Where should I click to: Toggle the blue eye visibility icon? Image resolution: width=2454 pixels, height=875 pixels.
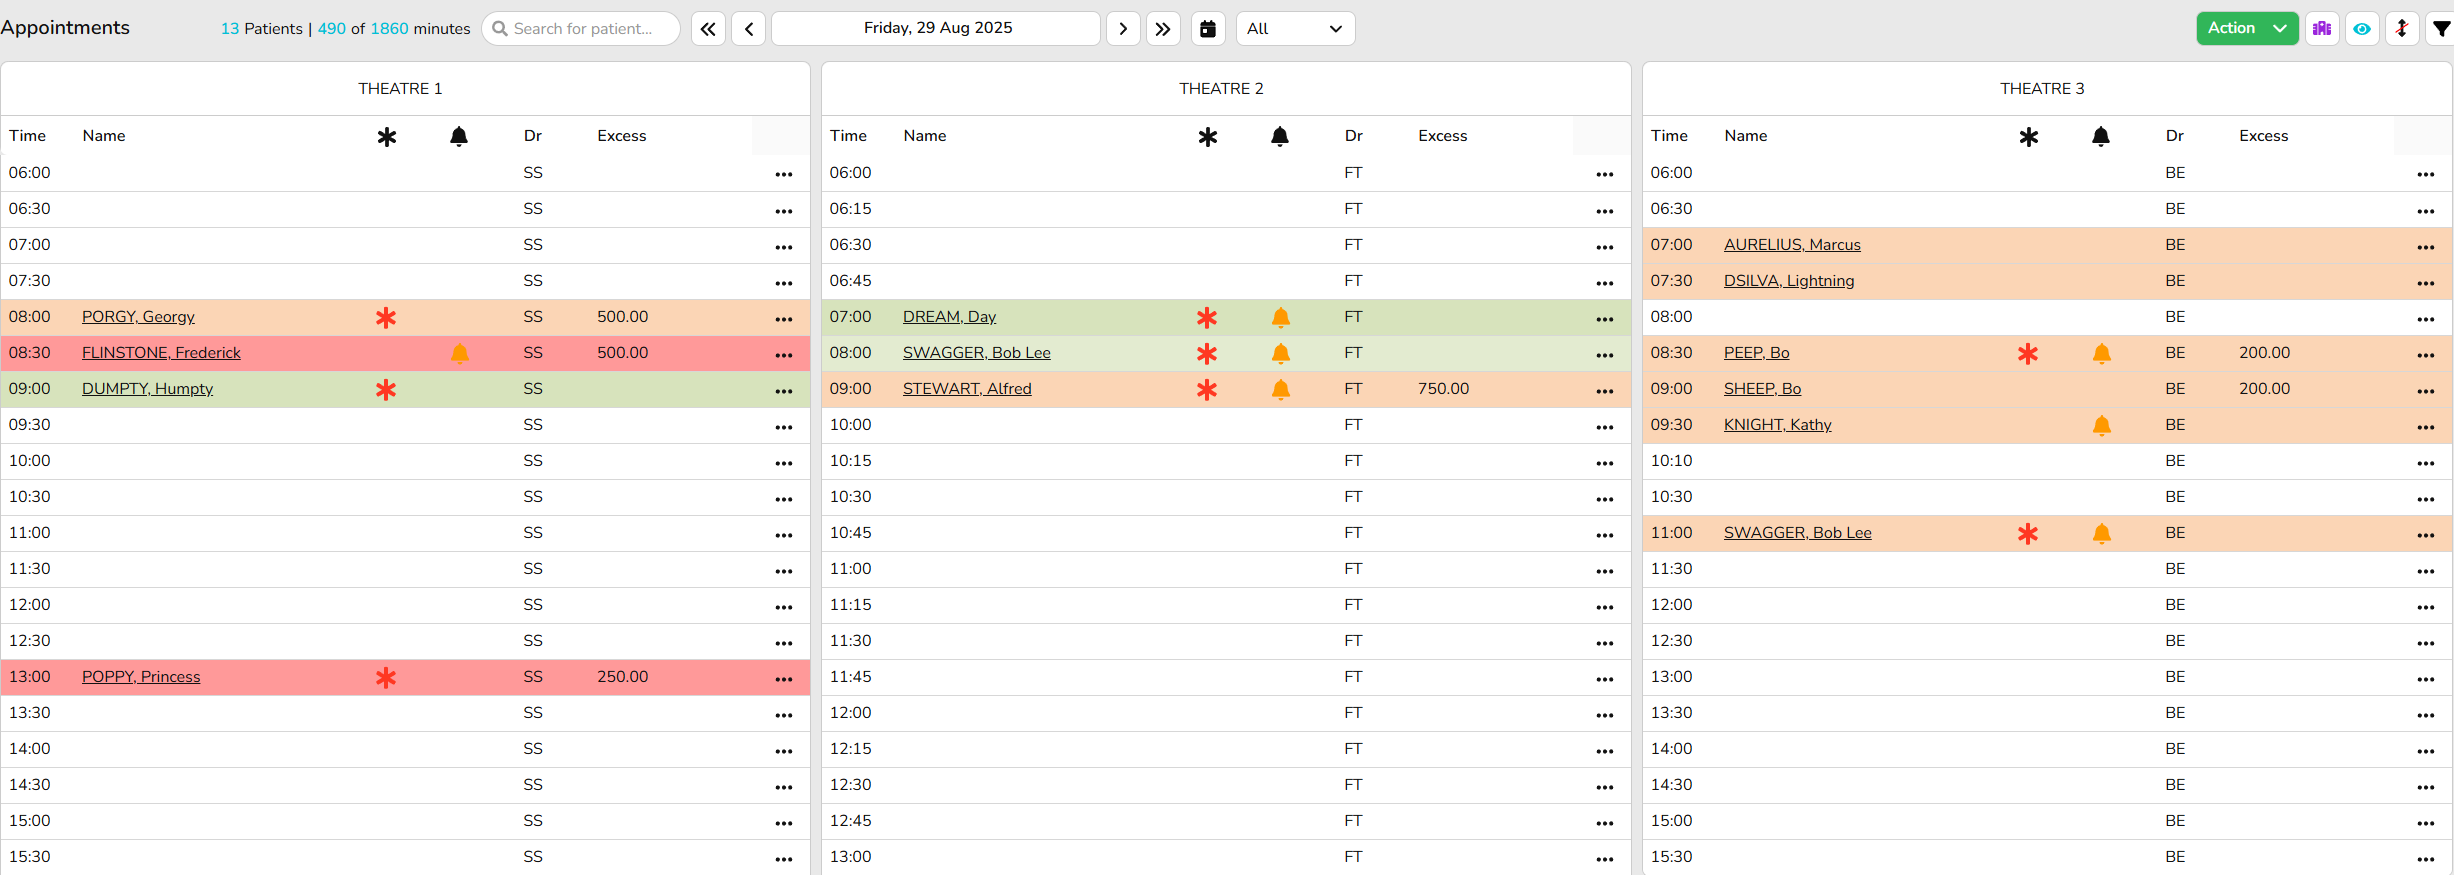coord(2362,29)
